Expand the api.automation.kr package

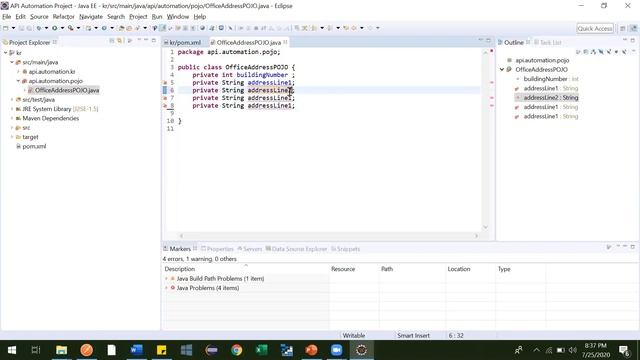[18, 72]
